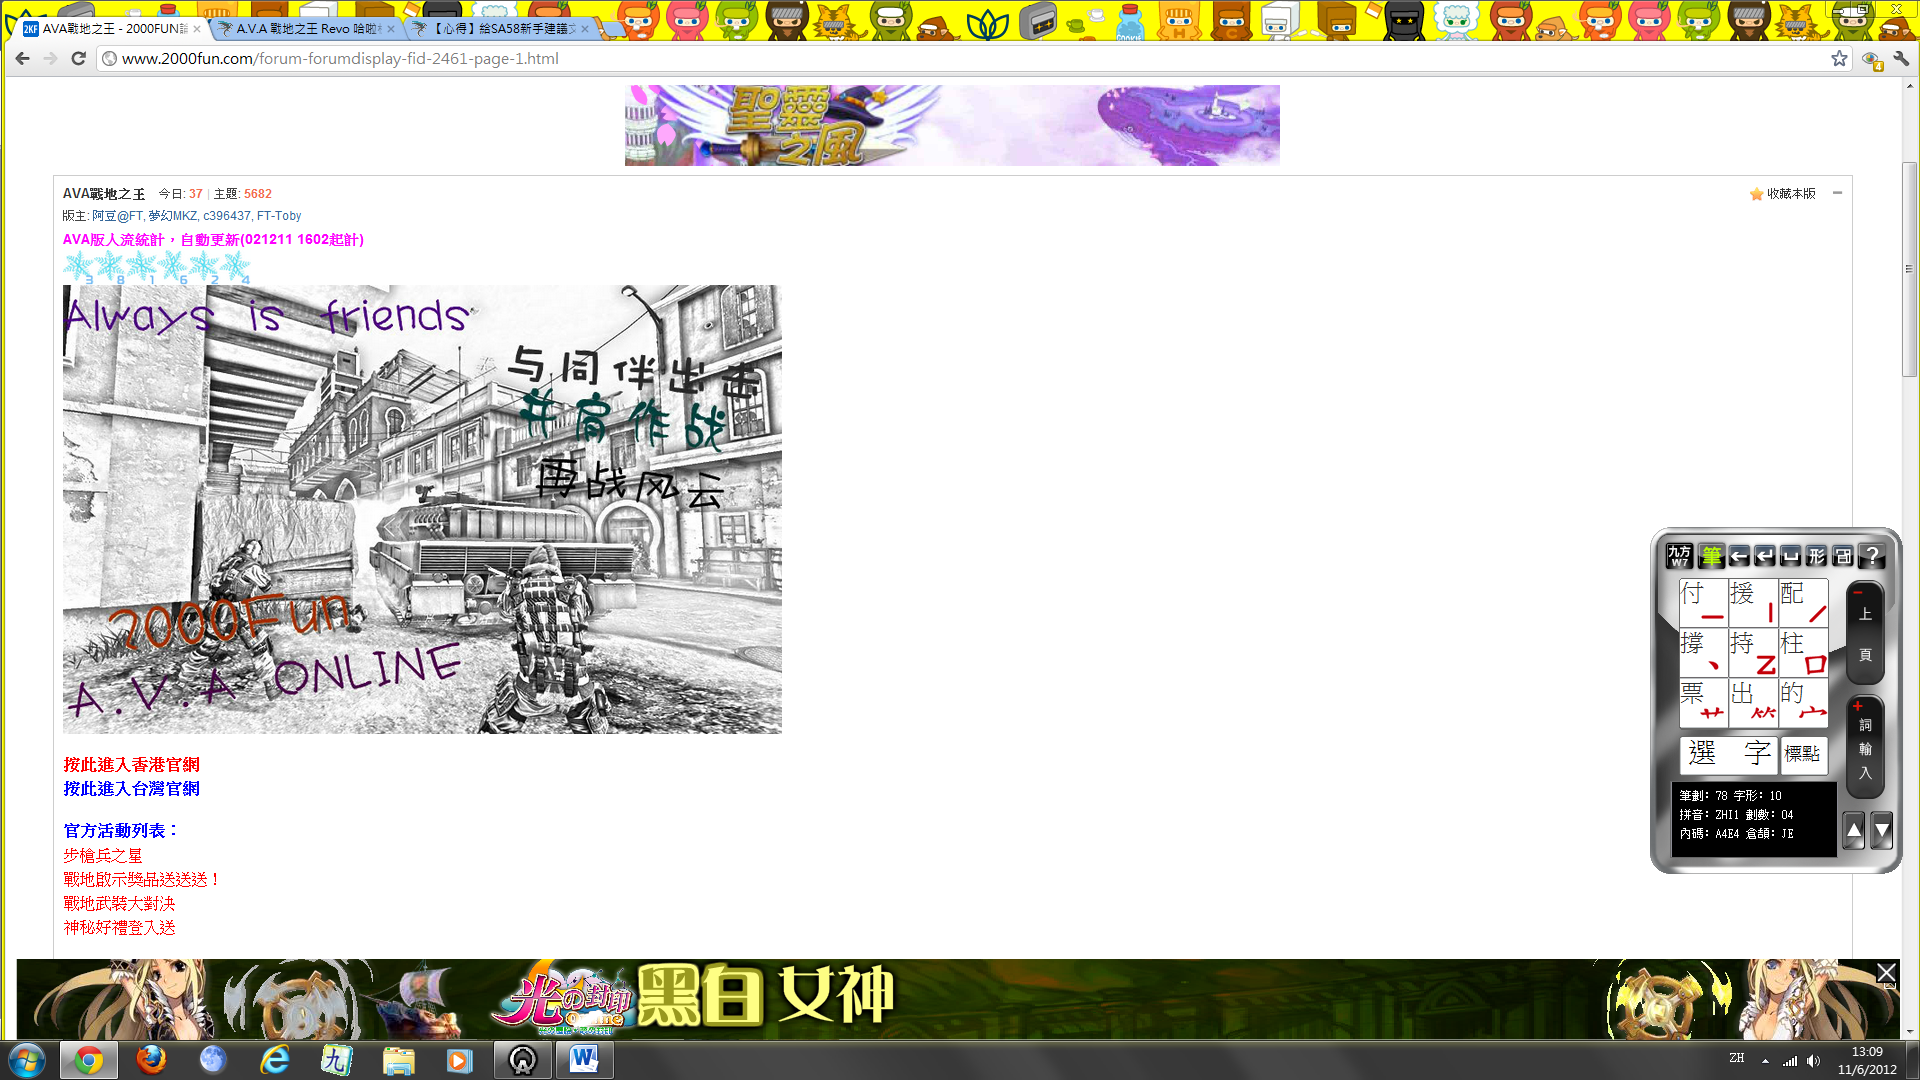Click the 標點 punctuation button
Image resolution: width=1920 pixels, height=1080 pixels.
1803,754
